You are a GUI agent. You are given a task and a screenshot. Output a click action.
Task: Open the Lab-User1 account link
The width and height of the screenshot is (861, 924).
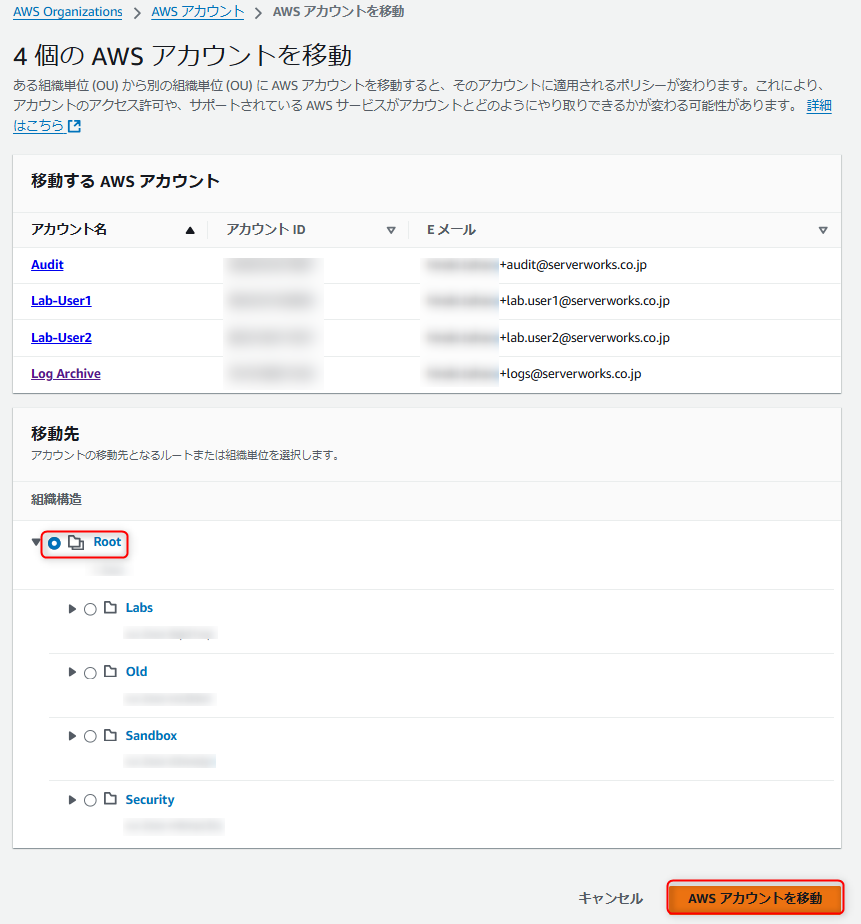61,301
